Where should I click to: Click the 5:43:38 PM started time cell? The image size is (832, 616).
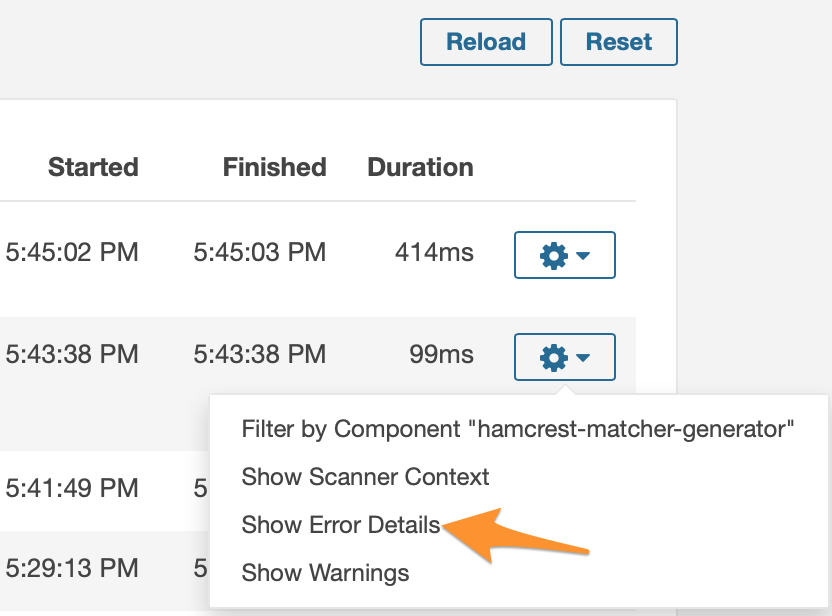72,353
